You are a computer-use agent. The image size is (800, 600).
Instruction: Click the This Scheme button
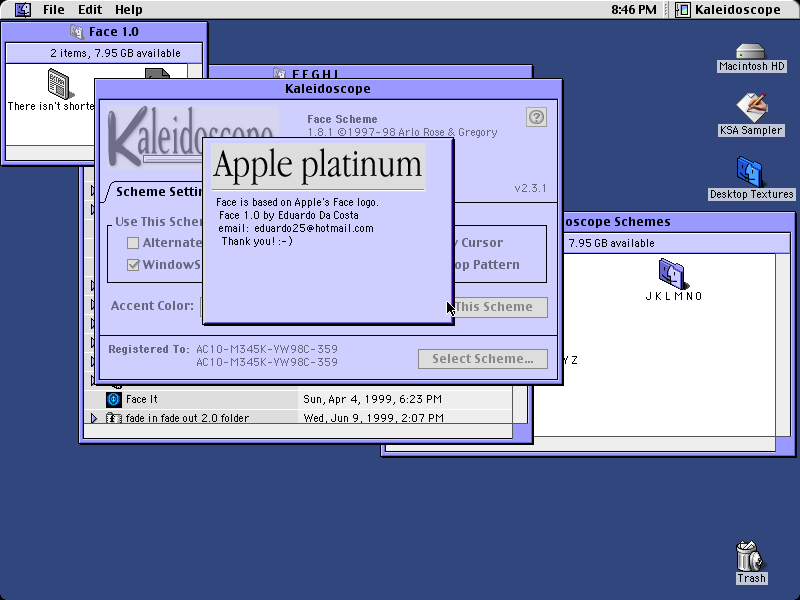(x=501, y=307)
